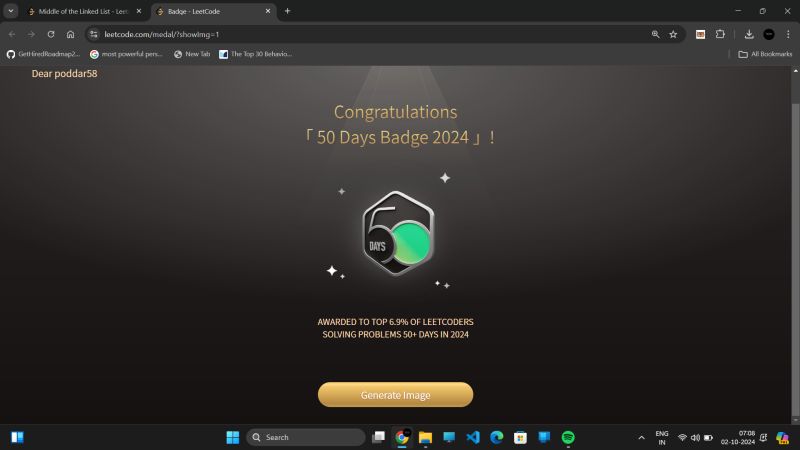Open the most powerful pers... bookmark

(126, 54)
